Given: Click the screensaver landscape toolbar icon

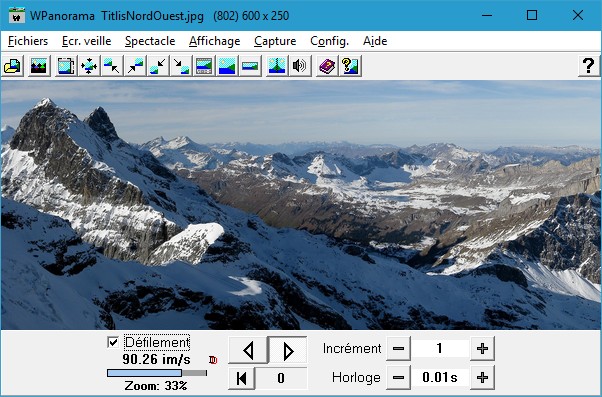Looking at the screenshot, I should (39, 66).
